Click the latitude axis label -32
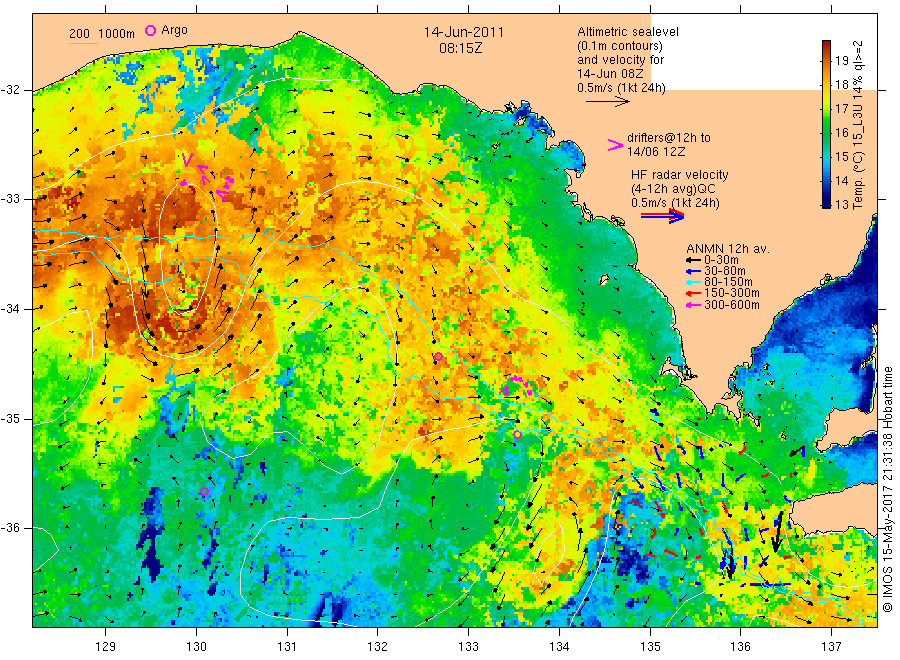The image size is (900, 660). tap(10, 90)
